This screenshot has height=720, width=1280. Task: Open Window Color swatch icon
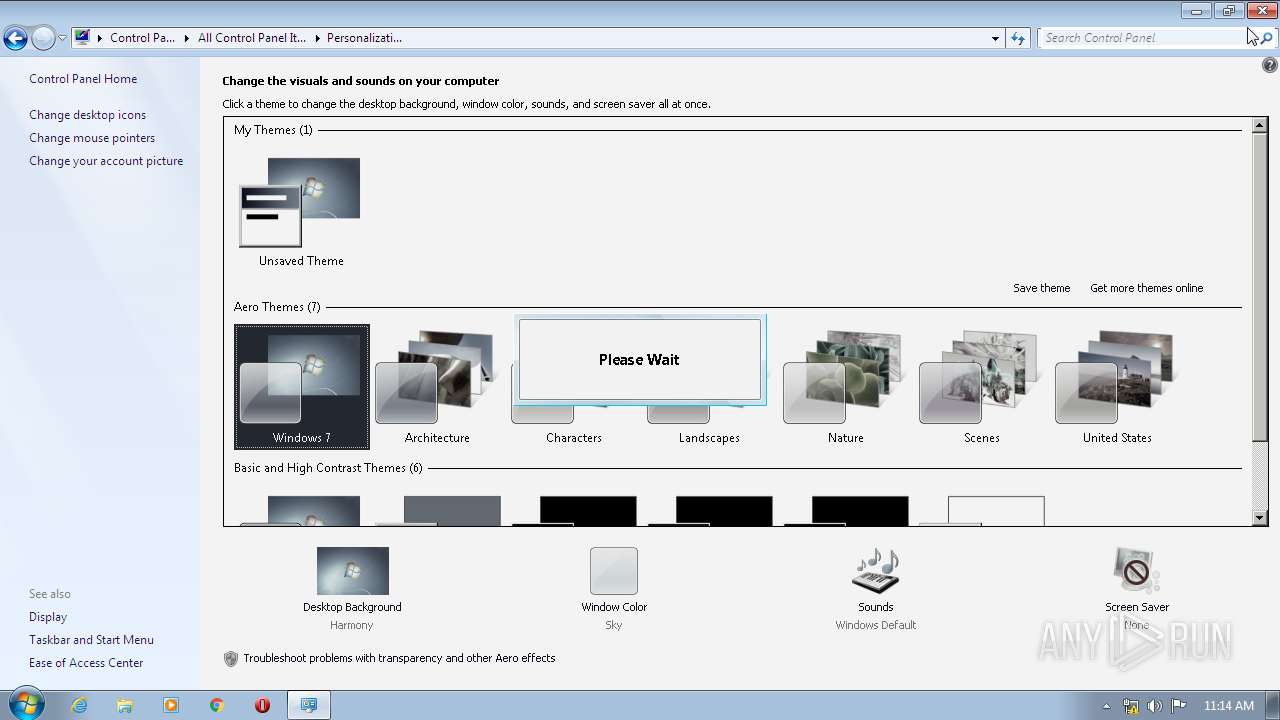tap(614, 571)
